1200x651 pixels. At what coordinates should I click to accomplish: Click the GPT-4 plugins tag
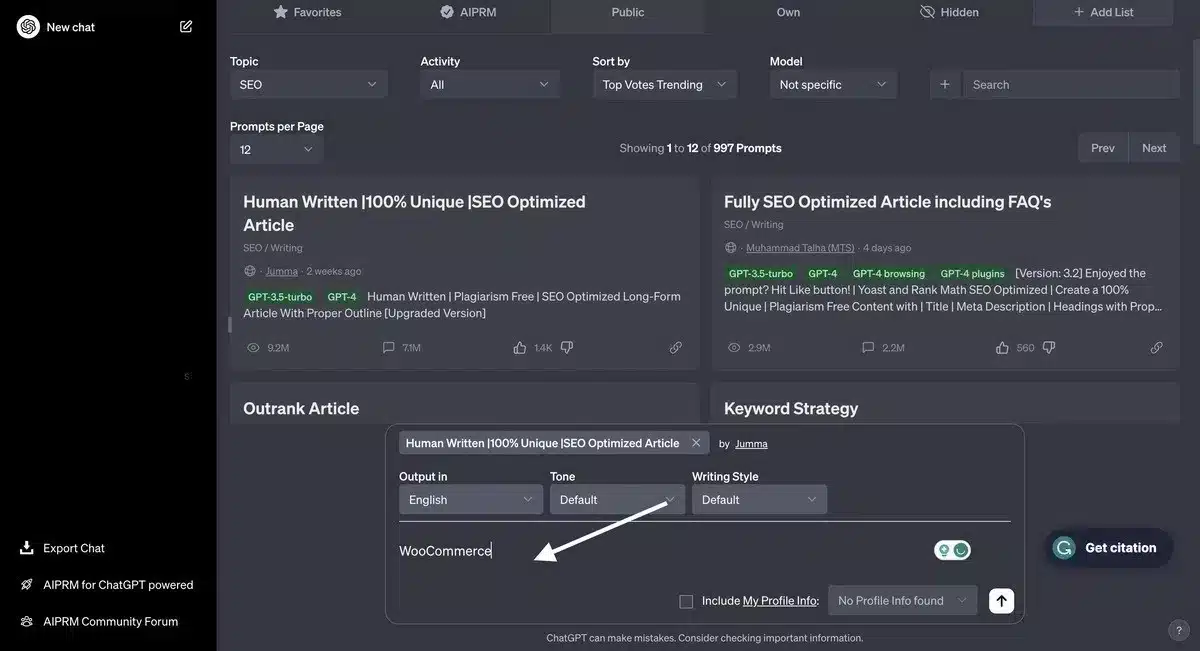973,273
